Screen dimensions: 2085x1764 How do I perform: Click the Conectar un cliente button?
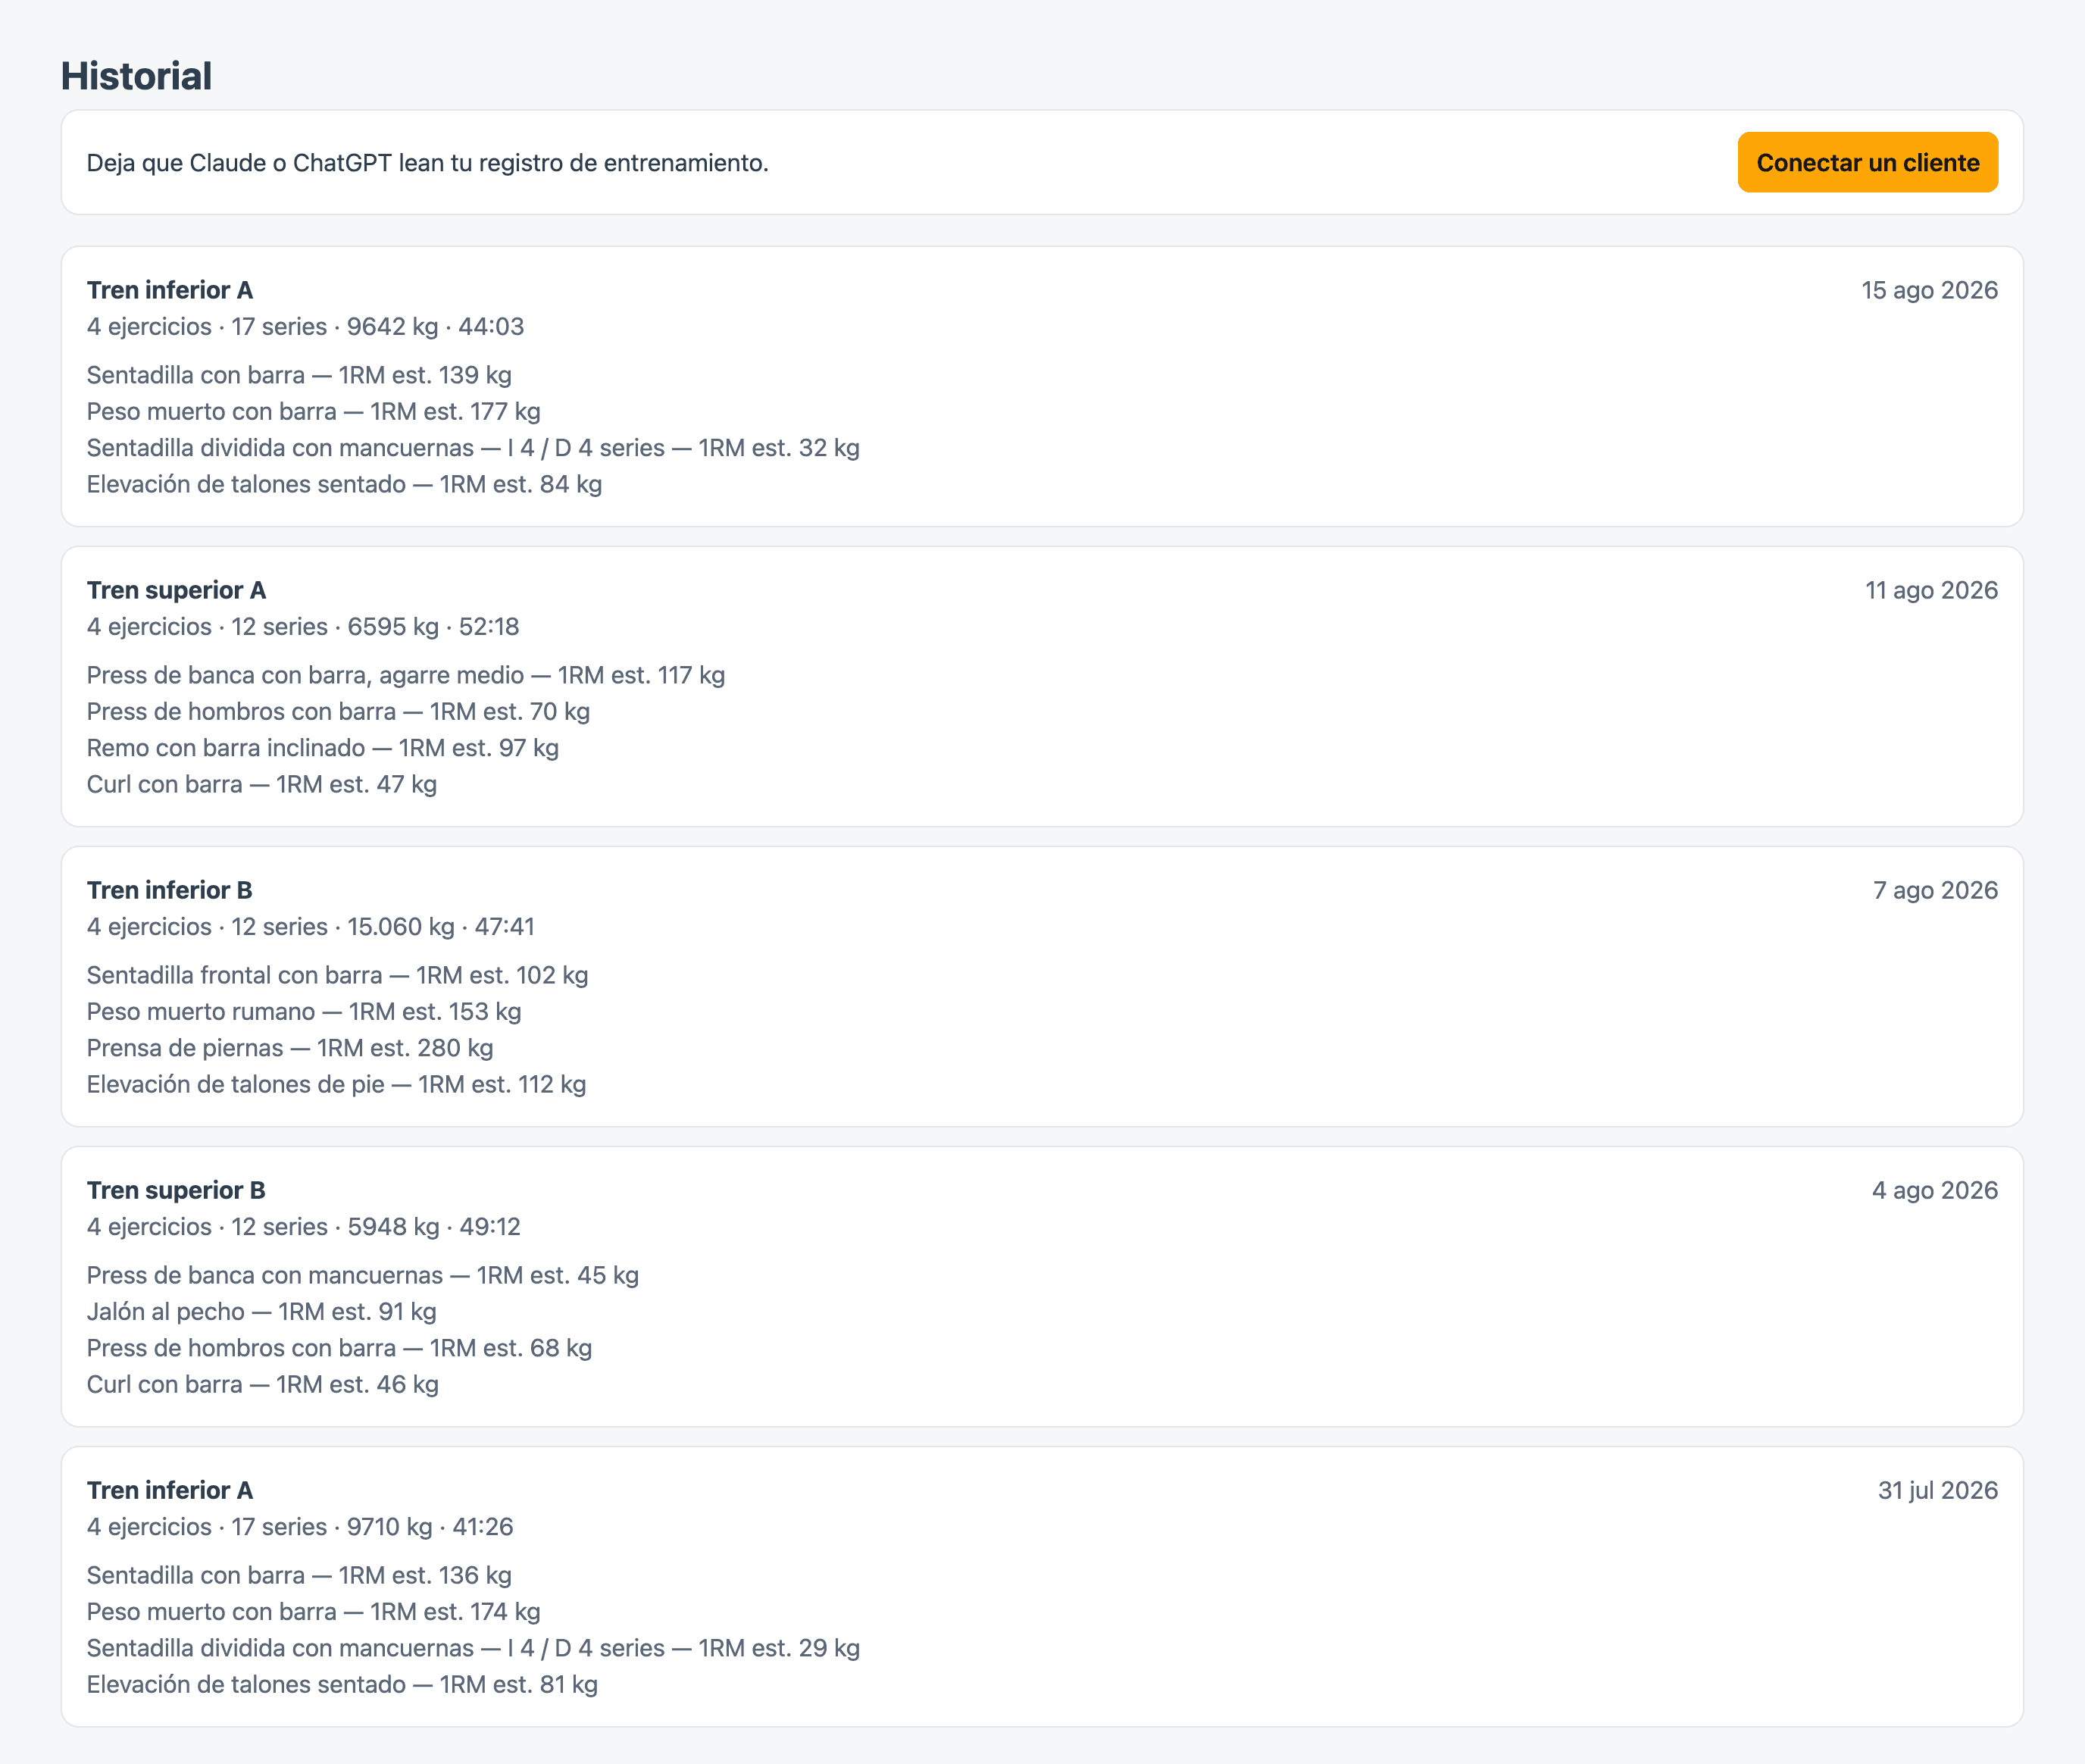pyautogui.click(x=1867, y=162)
